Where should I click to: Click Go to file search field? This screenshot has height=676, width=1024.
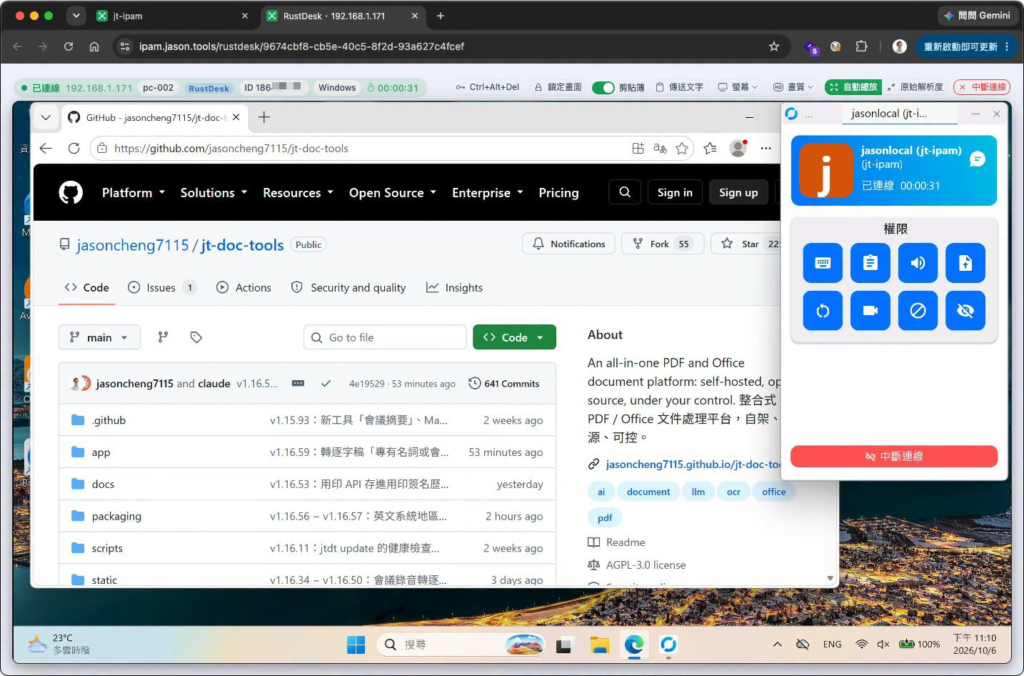385,337
